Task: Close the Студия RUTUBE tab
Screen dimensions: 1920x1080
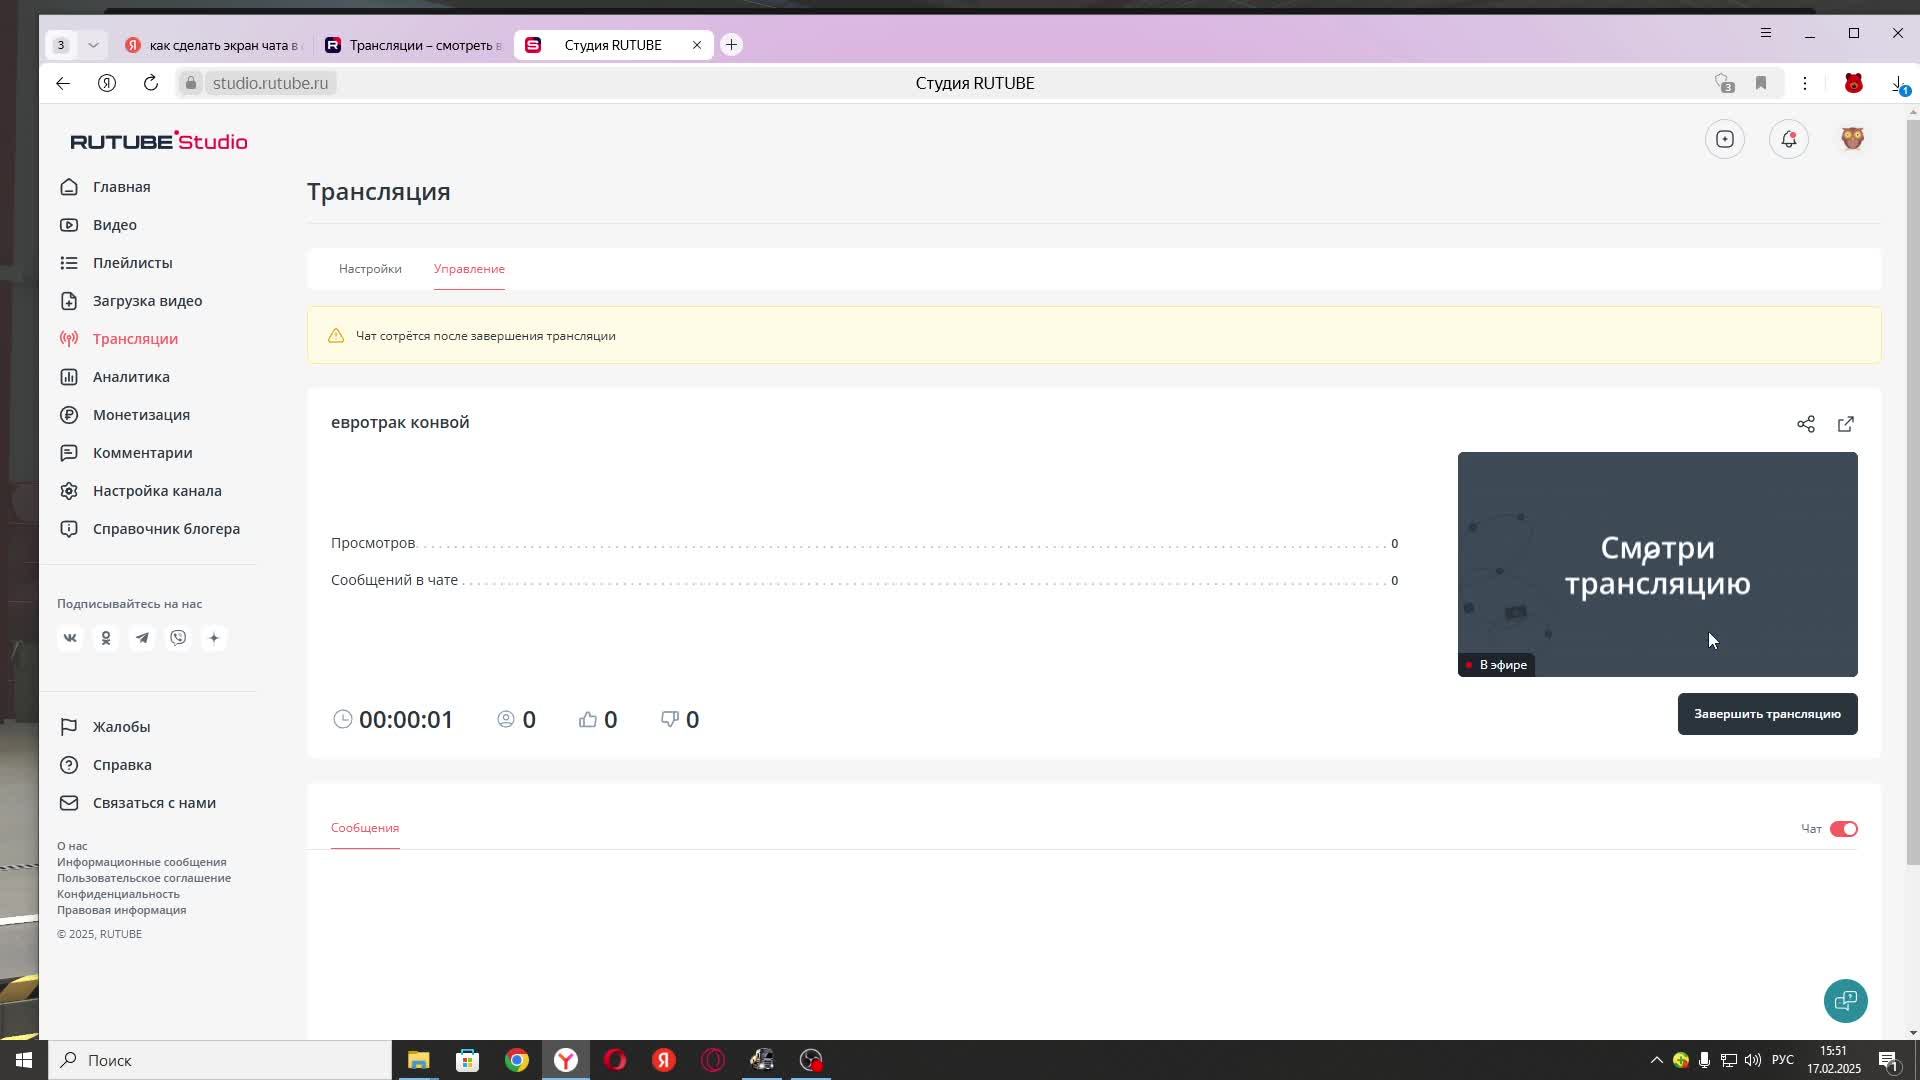Action: 697,45
